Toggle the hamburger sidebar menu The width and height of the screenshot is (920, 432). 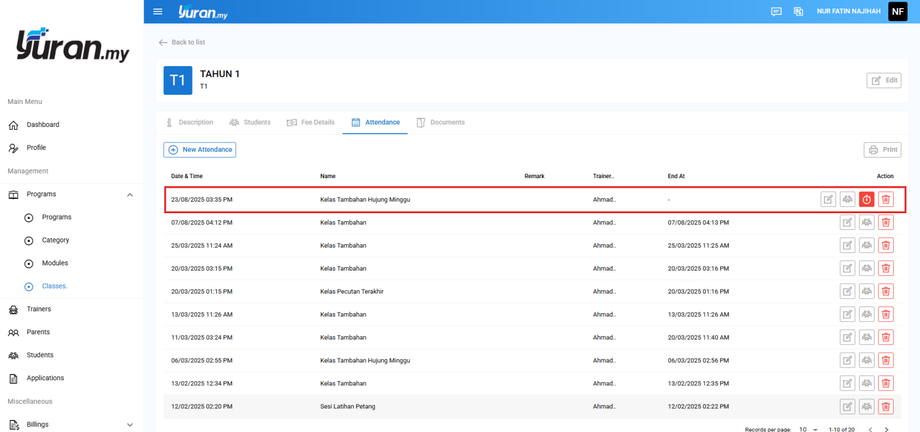pyautogui.click(x=158, y=12)
